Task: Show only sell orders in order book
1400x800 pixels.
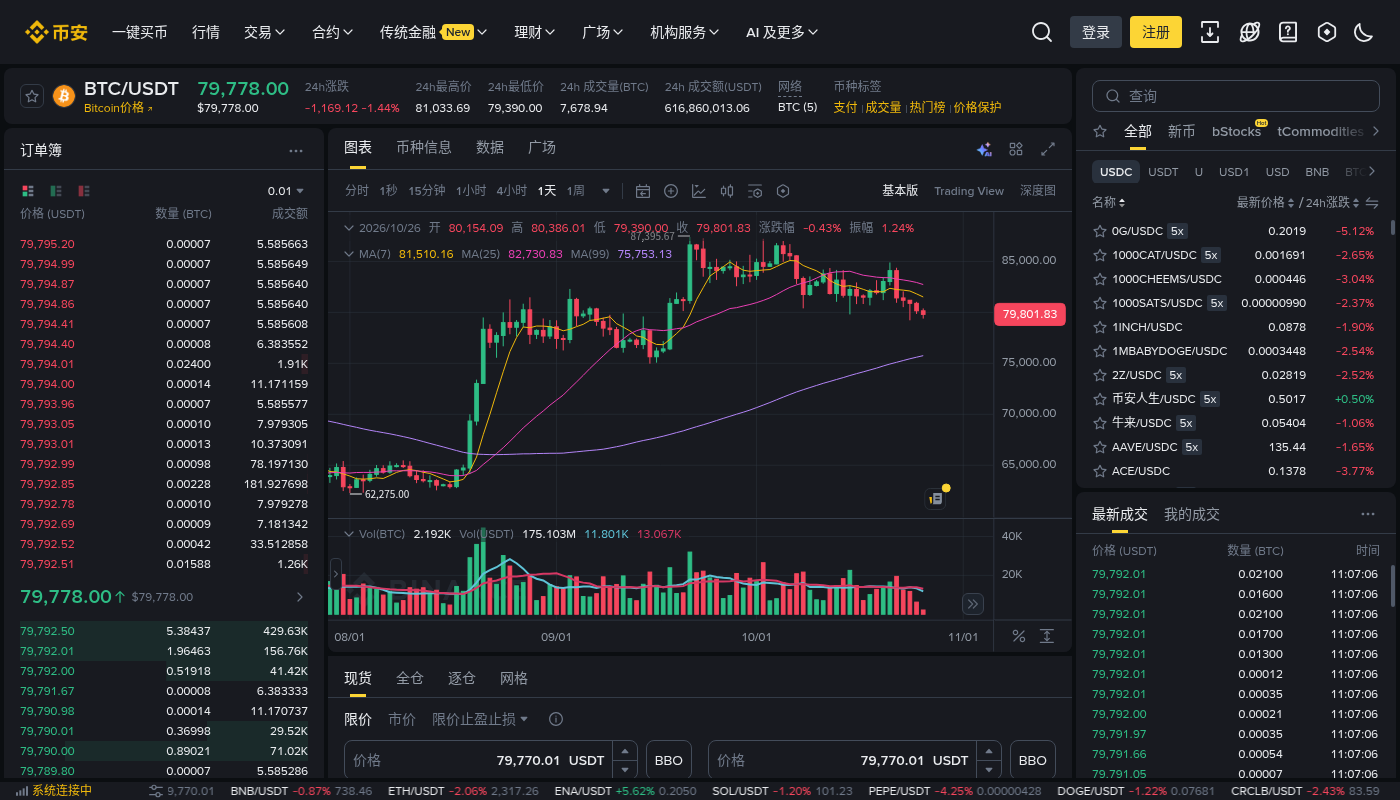Action: pyautogui.click(x=85, y=190)
